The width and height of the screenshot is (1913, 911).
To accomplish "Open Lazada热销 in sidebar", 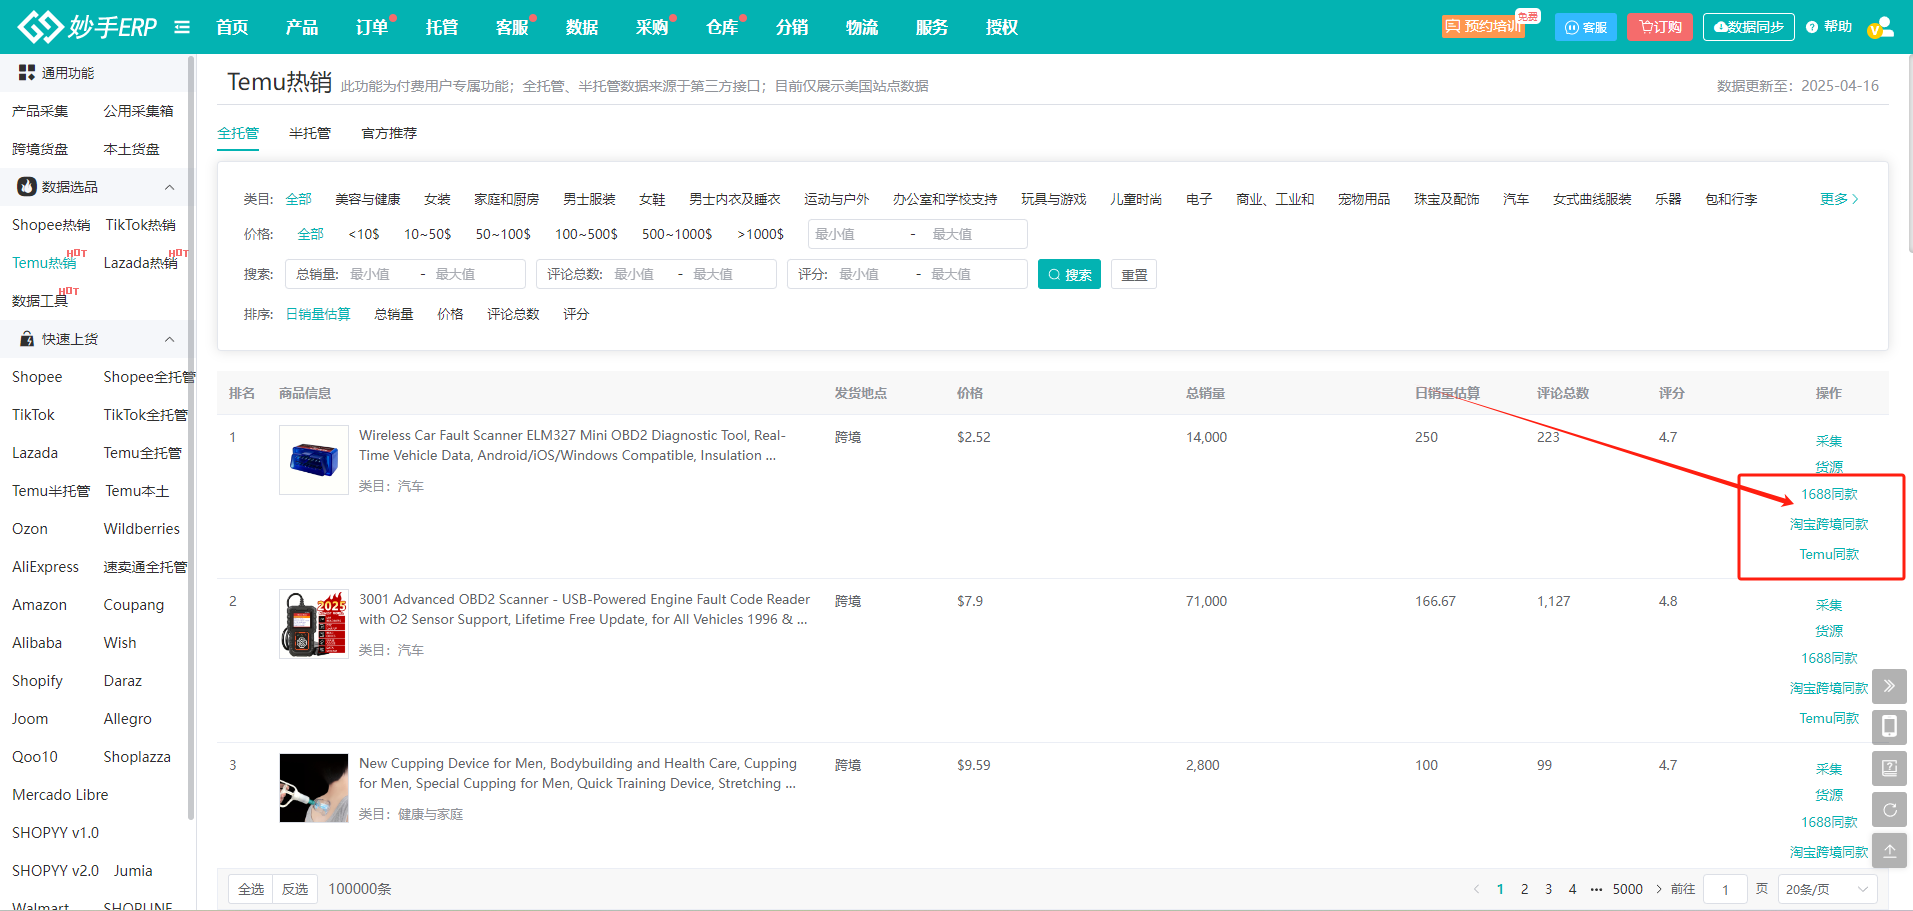I will (141, 263).
